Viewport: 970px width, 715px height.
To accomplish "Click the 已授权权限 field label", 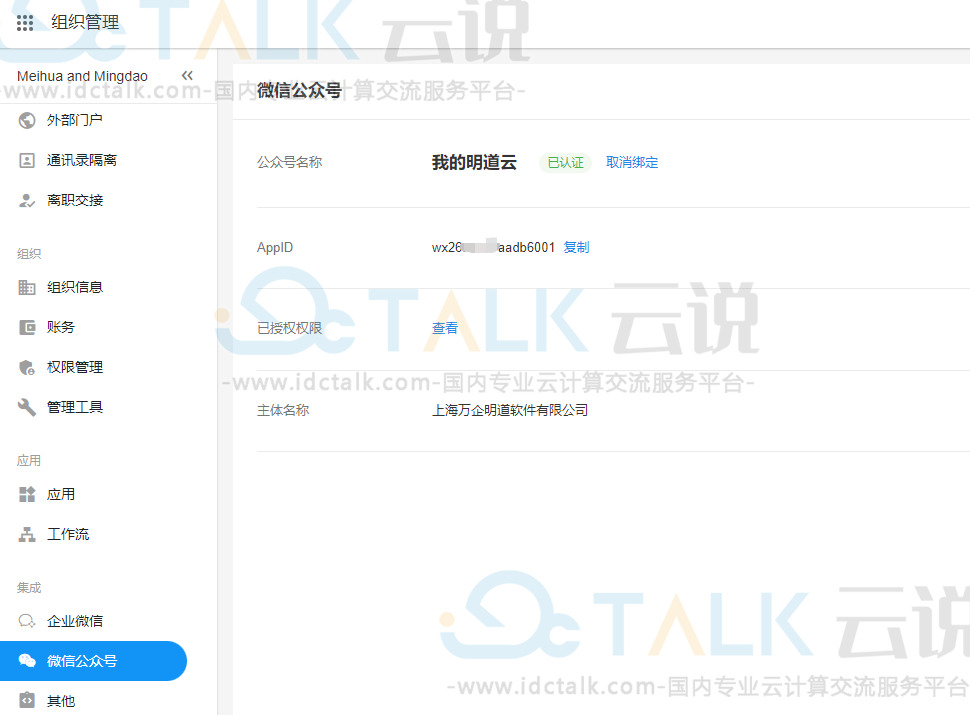I will tap(290, 328).
